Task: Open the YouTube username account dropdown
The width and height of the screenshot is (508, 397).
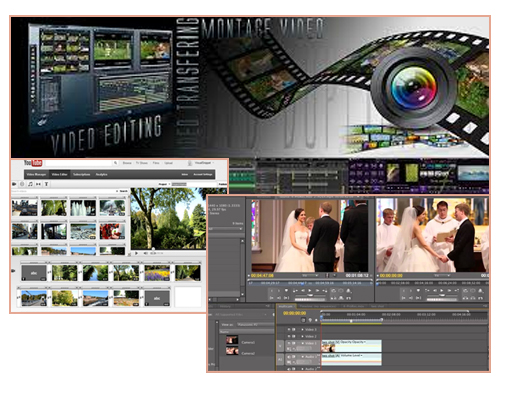Action: click(x=204, y=163)
